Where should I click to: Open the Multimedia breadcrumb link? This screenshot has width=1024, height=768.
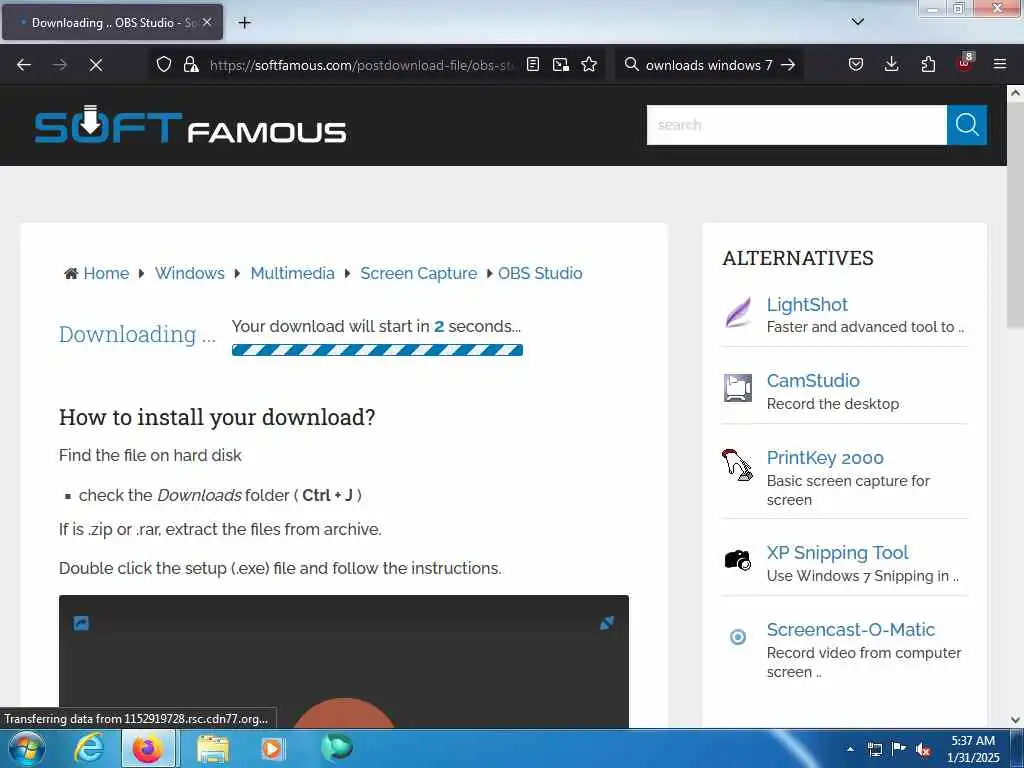point(293,273)
